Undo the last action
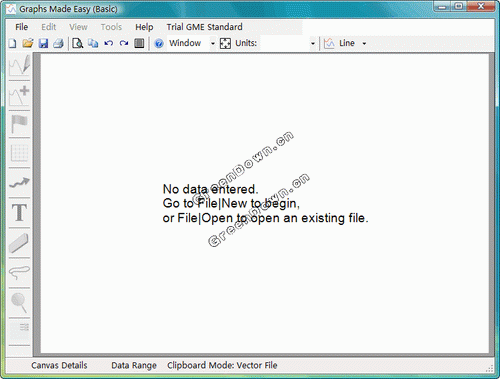The height and width of the screenshot is (379, 500). point(108,43)
